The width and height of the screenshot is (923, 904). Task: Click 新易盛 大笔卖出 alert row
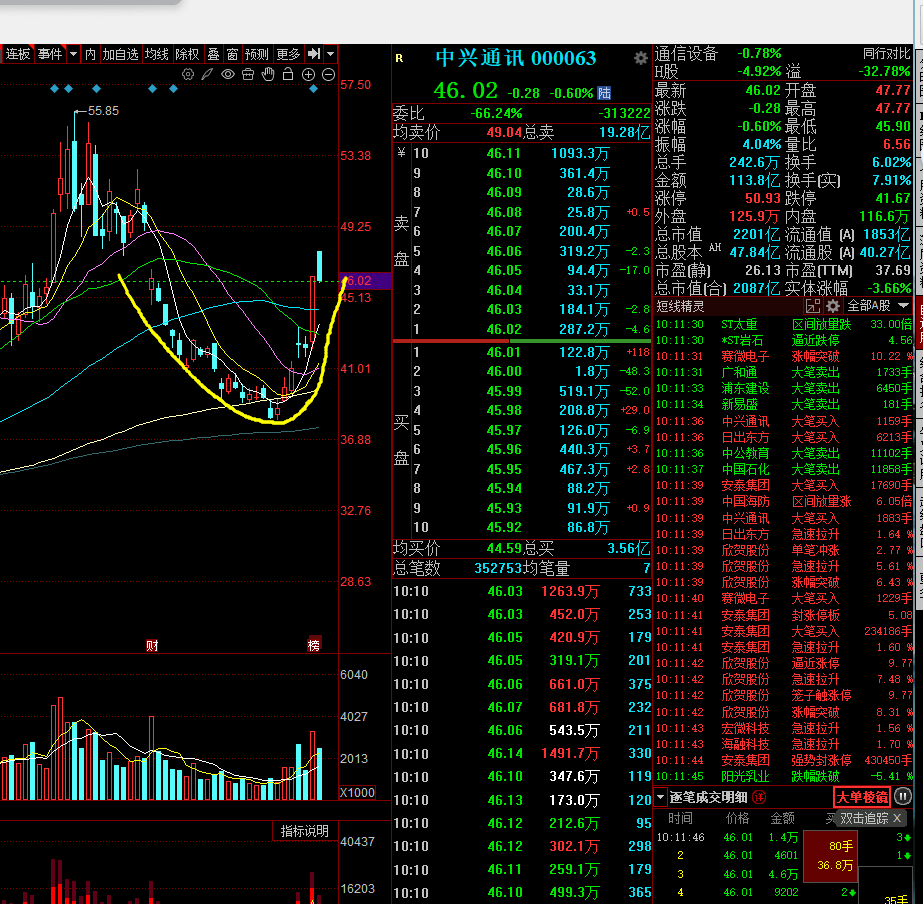tap(783, 404)
